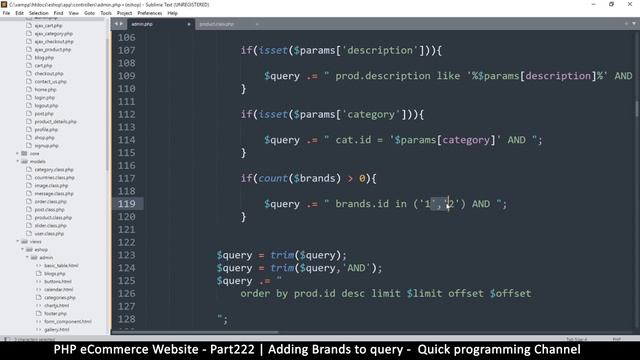Go to next tab with right arrow
640x360 pixels.
click(121, 24)
